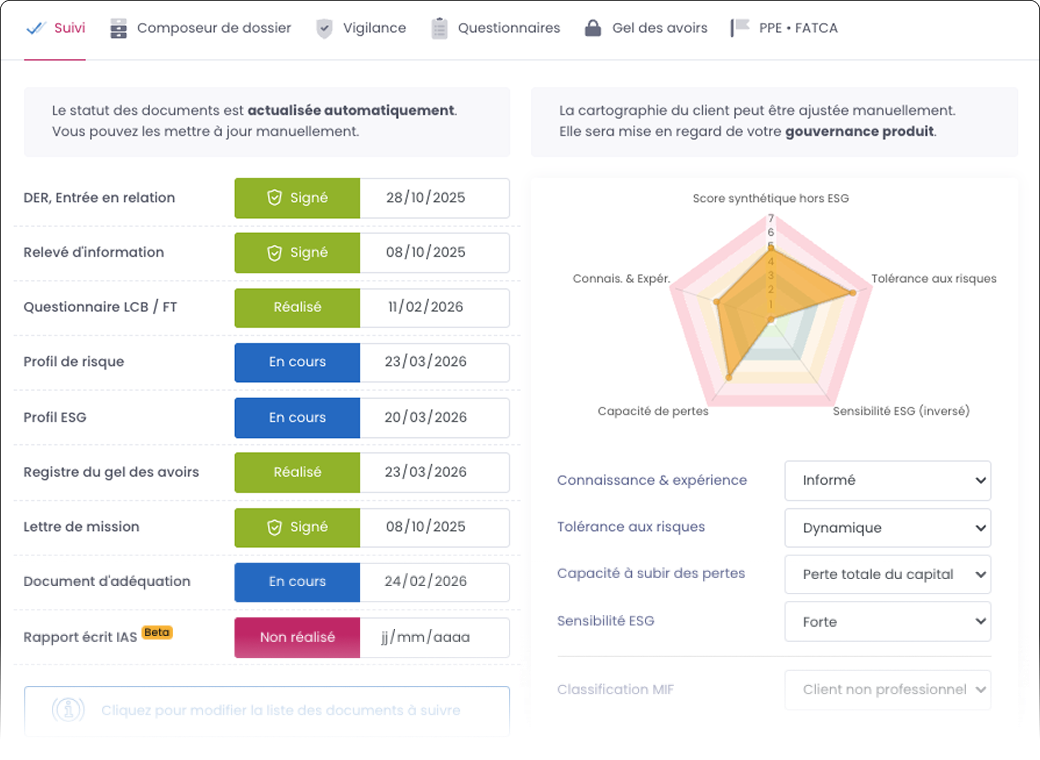Click the PPE • FATCA flag icon
Viewport: 1040px width, 760px height.
[x=740, y=28]
